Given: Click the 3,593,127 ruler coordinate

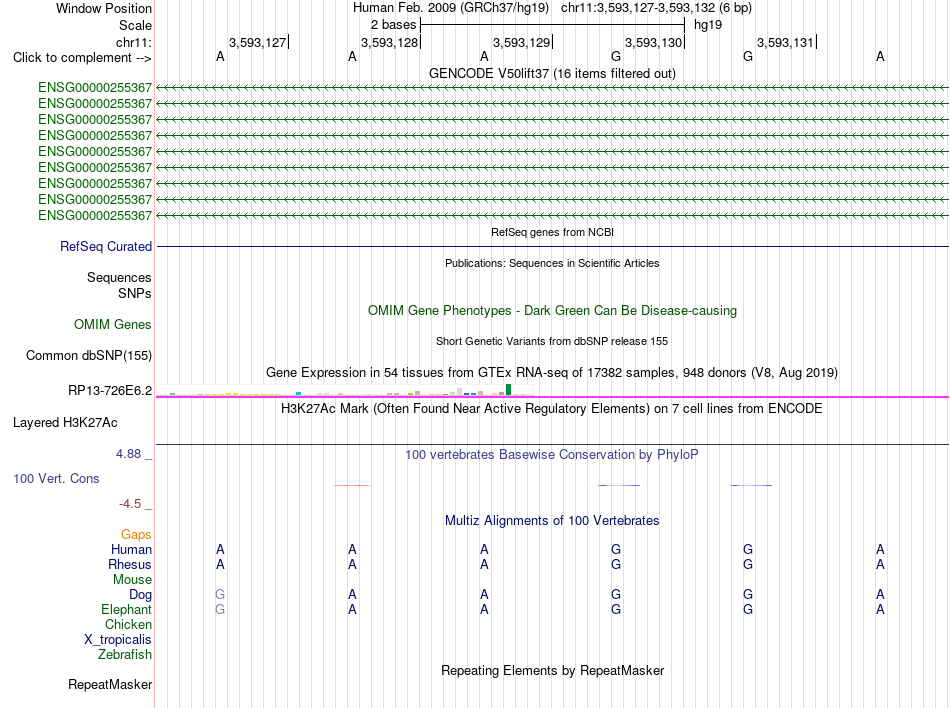Looking at the screenshot, I should click(x=257, y=42).
